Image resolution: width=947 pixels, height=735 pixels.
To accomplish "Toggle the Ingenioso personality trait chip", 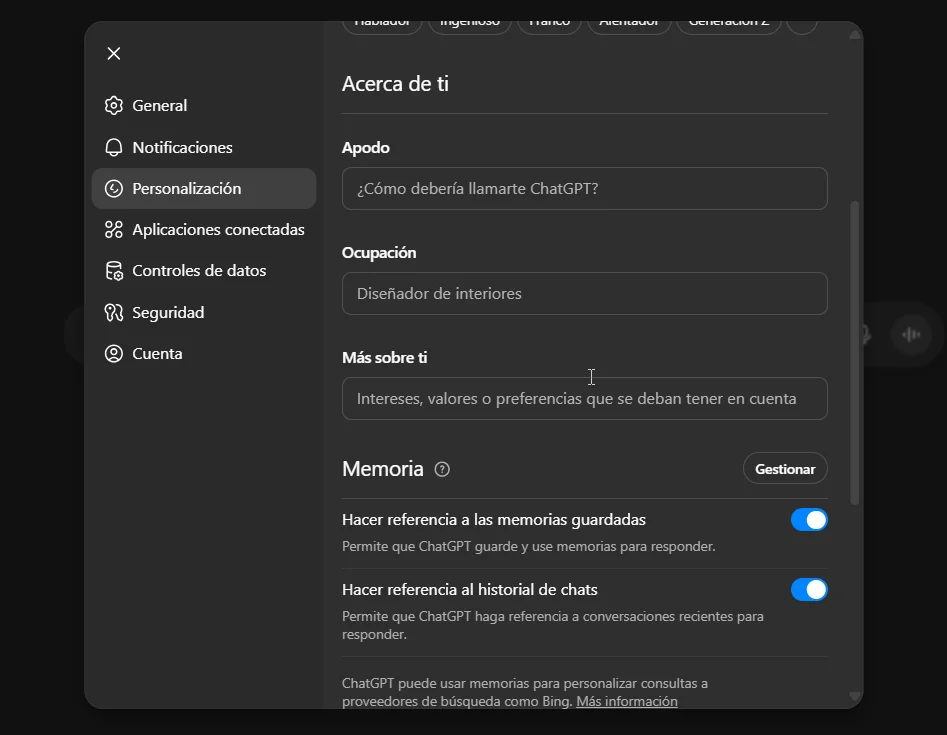I will [x=469, y=21].
